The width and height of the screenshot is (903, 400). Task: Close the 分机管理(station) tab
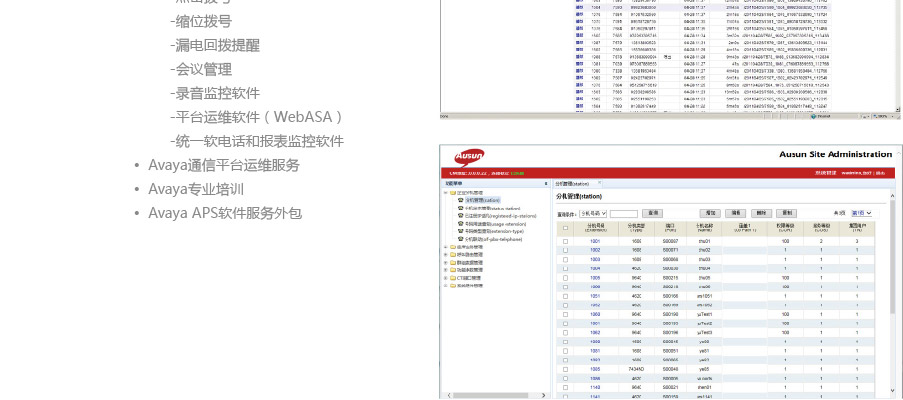pos(601,184)
